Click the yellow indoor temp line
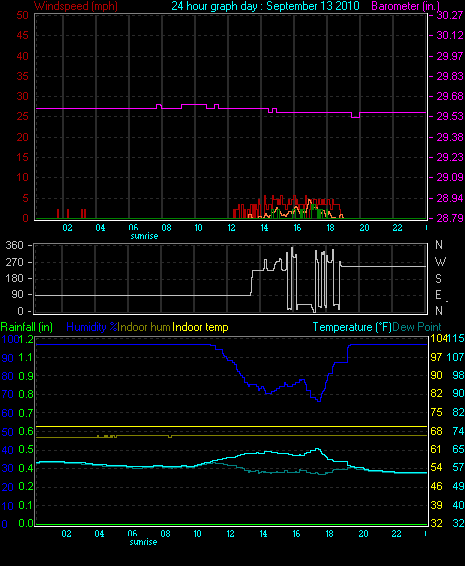This screenshot has width=465, height=566. point(231,426)
